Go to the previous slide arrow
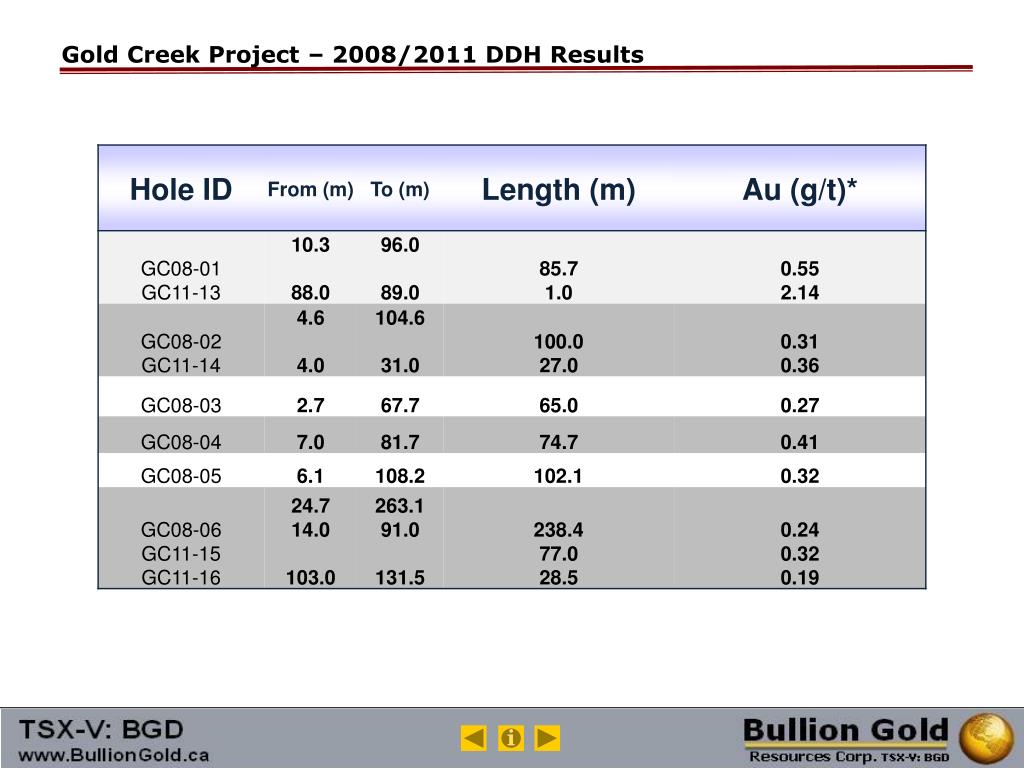 coord(473,738)
